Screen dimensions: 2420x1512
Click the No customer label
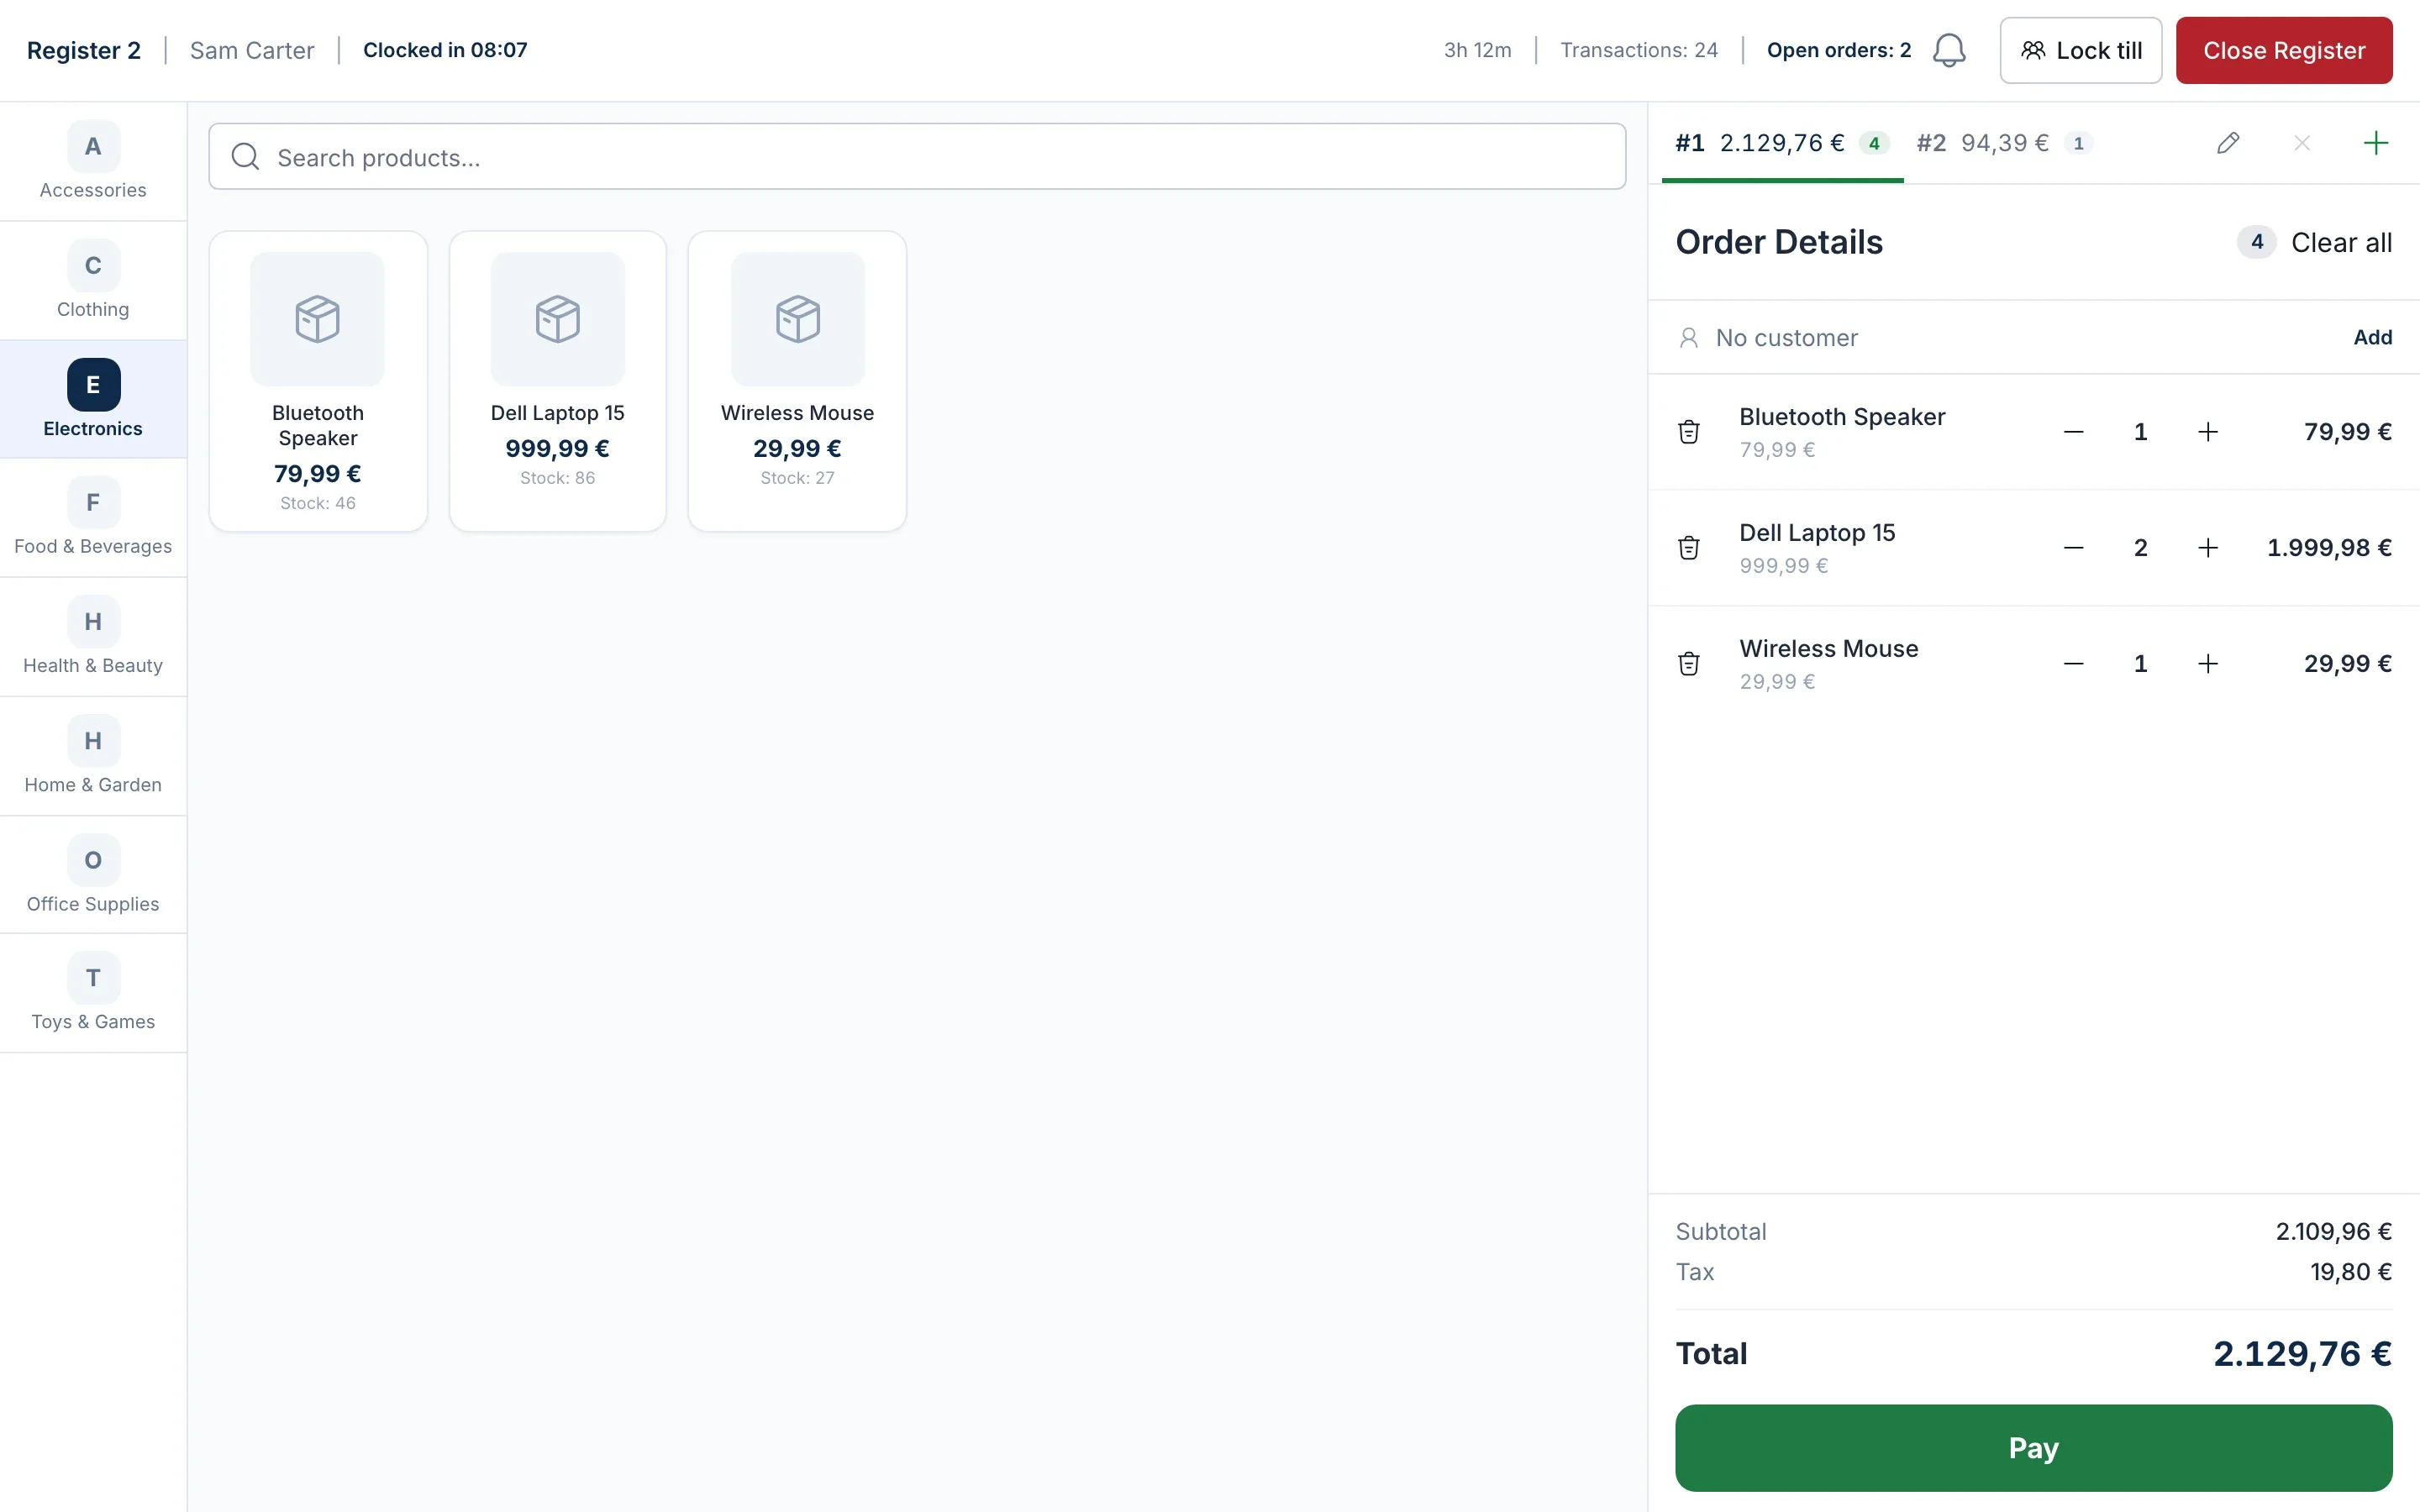click(x=1786, y=338)
